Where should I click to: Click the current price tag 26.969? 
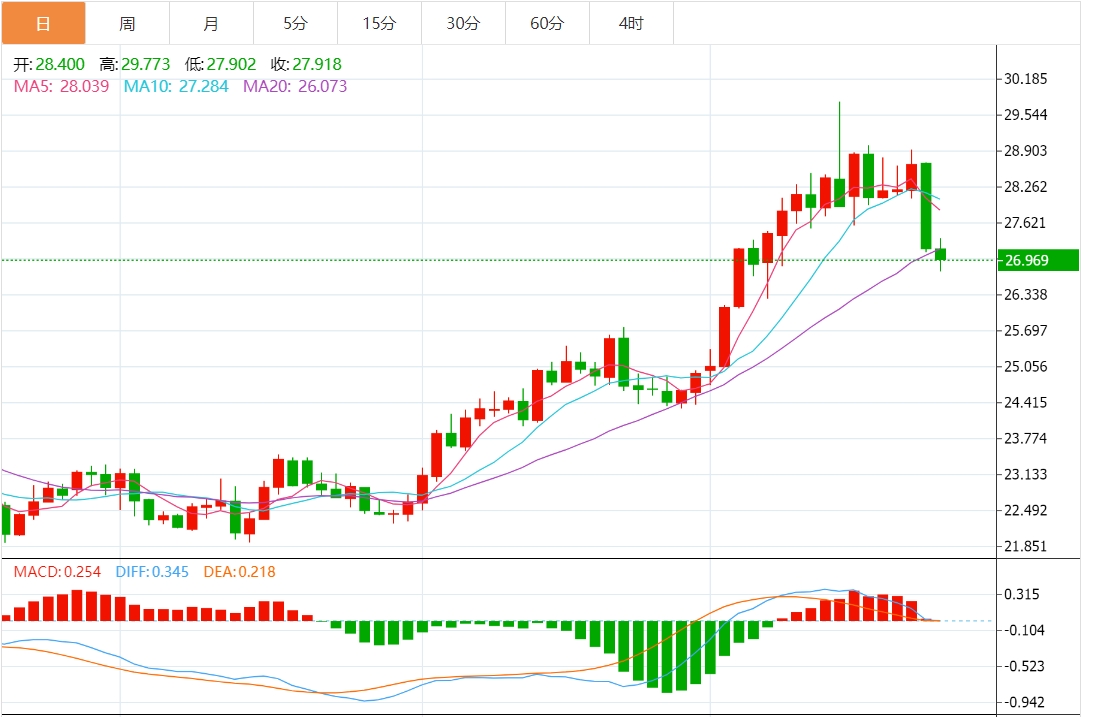coord(1038,260)
